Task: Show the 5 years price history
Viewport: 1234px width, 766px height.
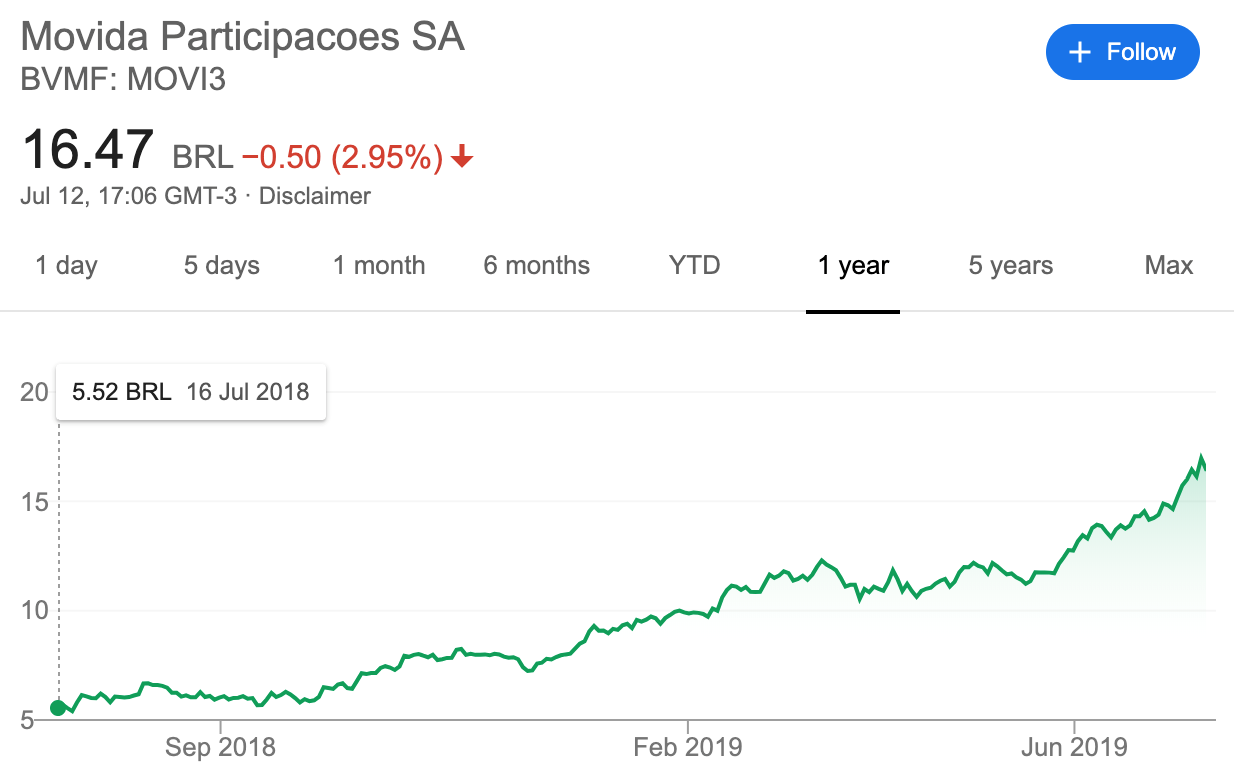Action: click(x=1010, y=265)
